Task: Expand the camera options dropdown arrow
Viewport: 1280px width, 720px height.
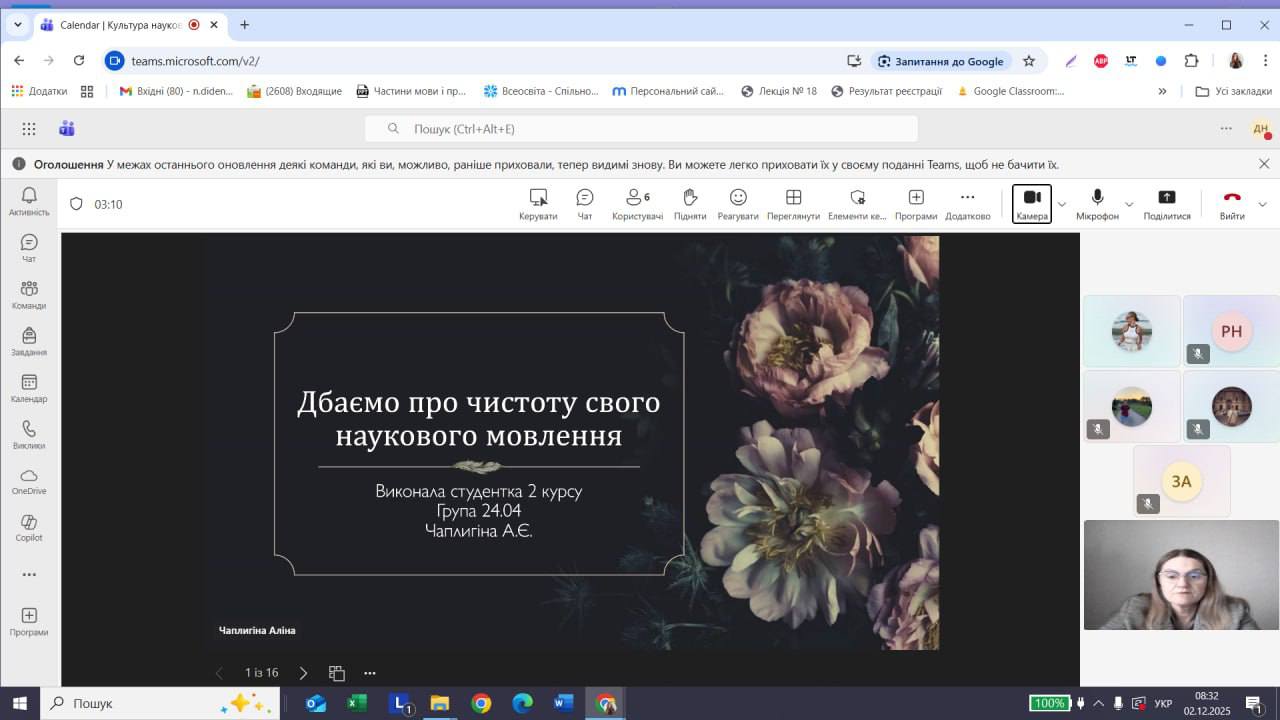Action: [x=1062, y=205]
